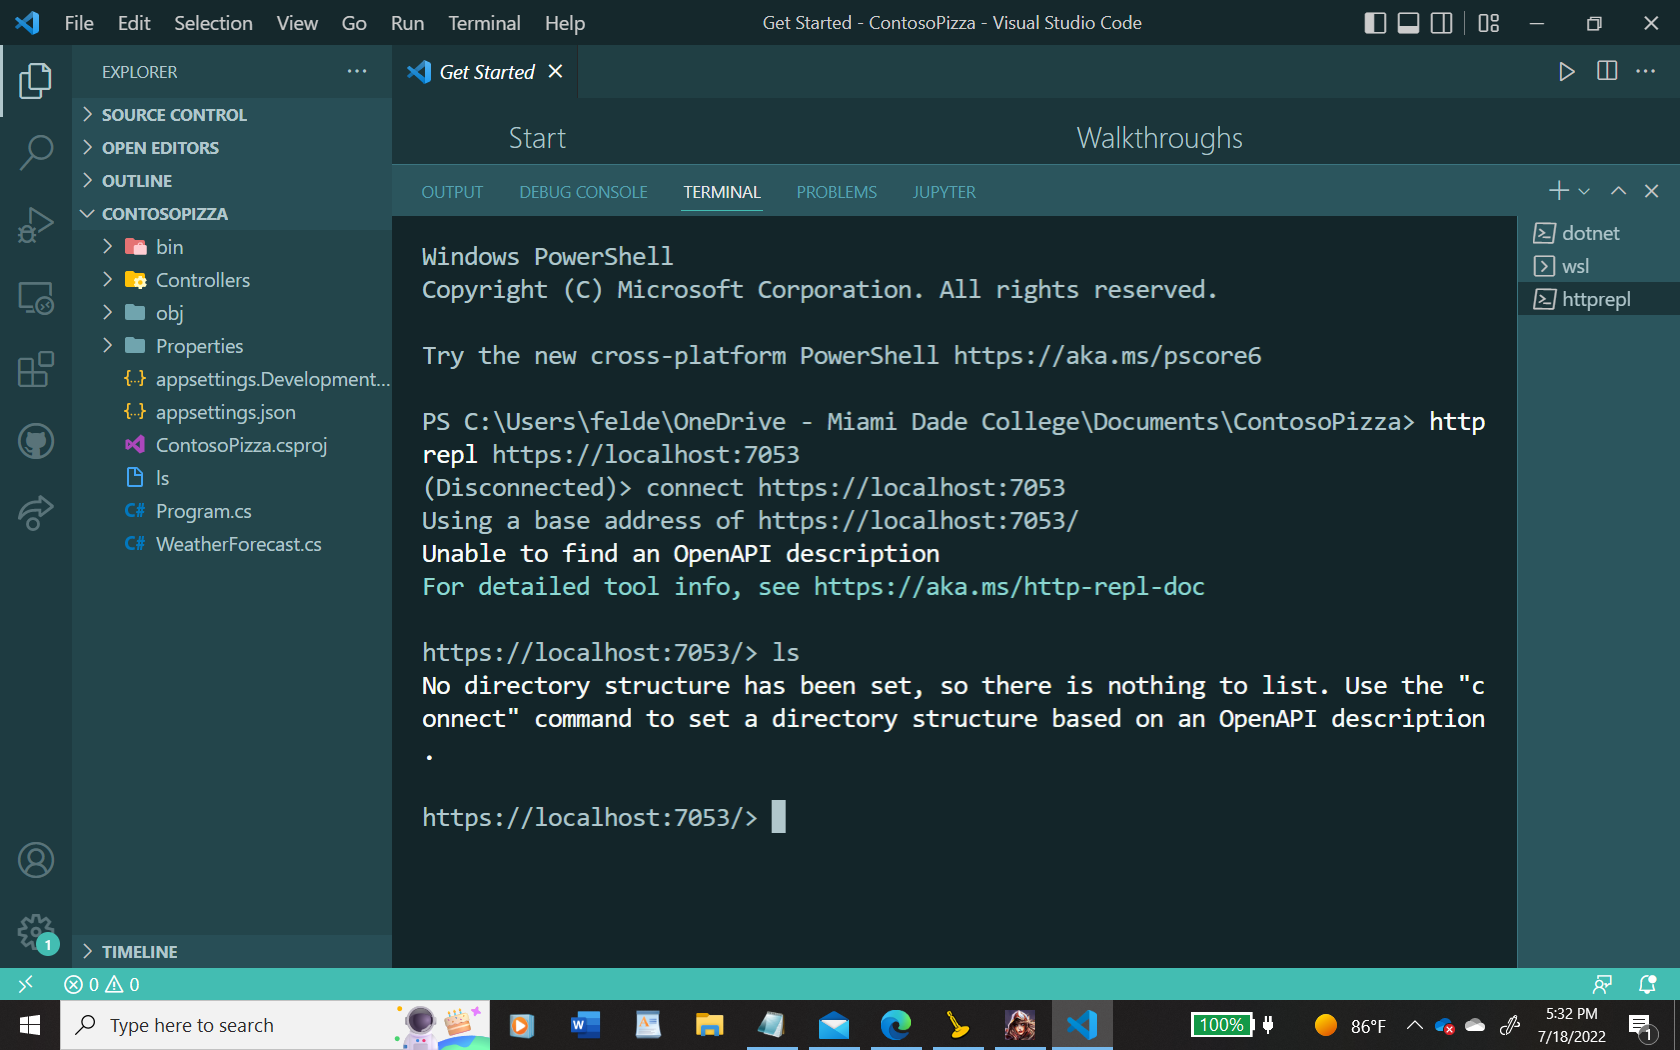Open the Manage gear icon
The height and width of the screenshot is (1050, 1680).
point(36,932)
